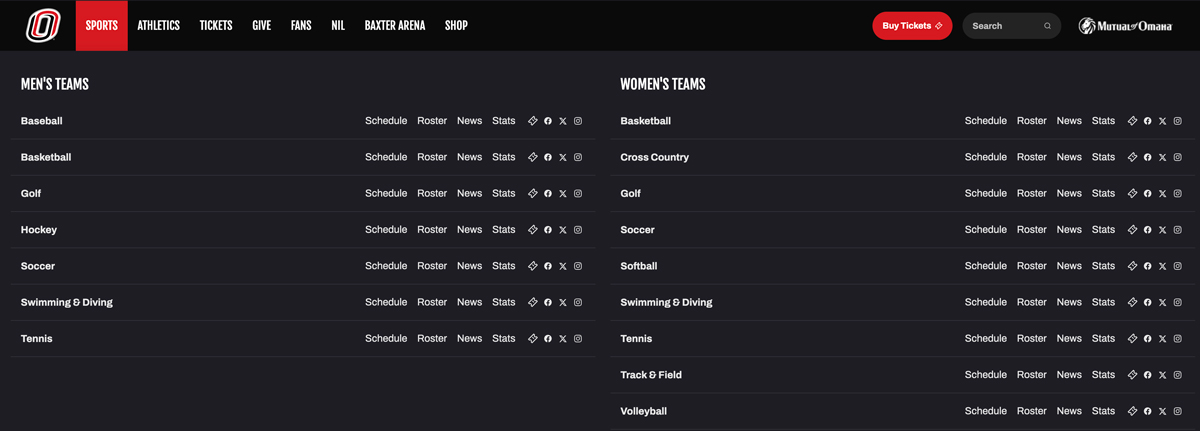The height and width of the screenshot is (431, 1200).
Task: Open Cross Country Schedule link
Action: point(985,157)
